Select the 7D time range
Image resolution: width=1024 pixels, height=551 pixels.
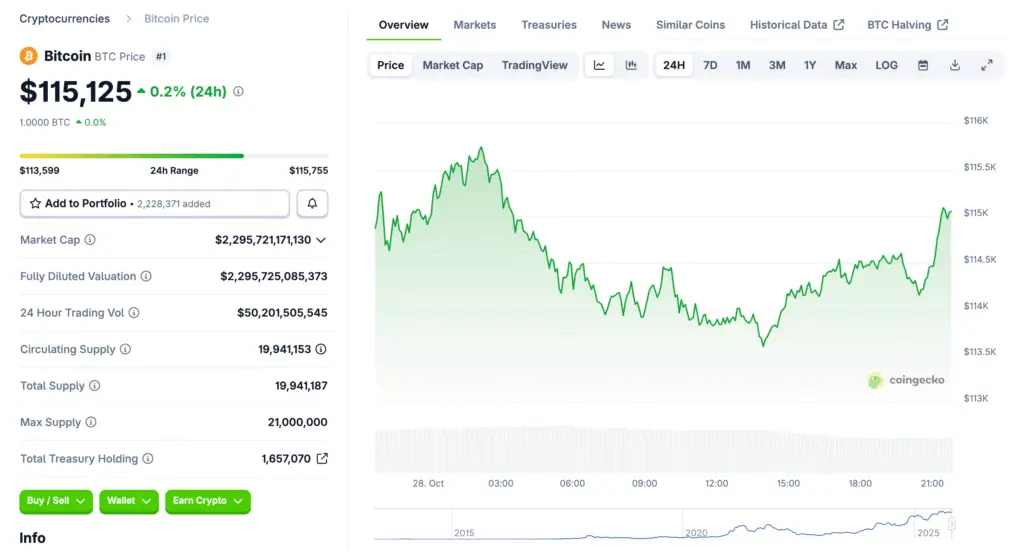click(x=710, y=65)
